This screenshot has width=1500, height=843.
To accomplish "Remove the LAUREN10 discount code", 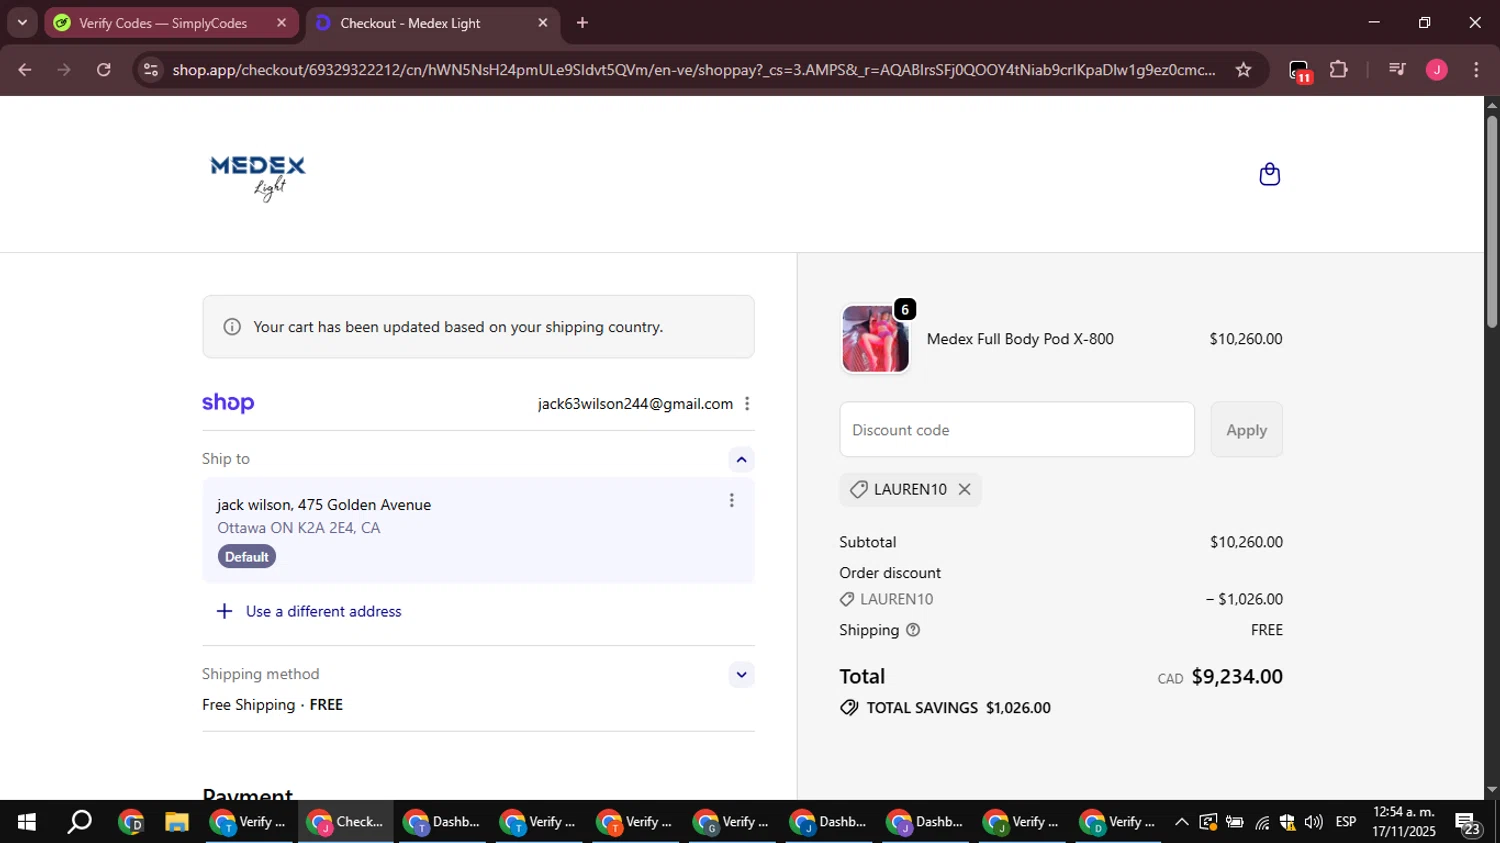I will pos(964,489).
